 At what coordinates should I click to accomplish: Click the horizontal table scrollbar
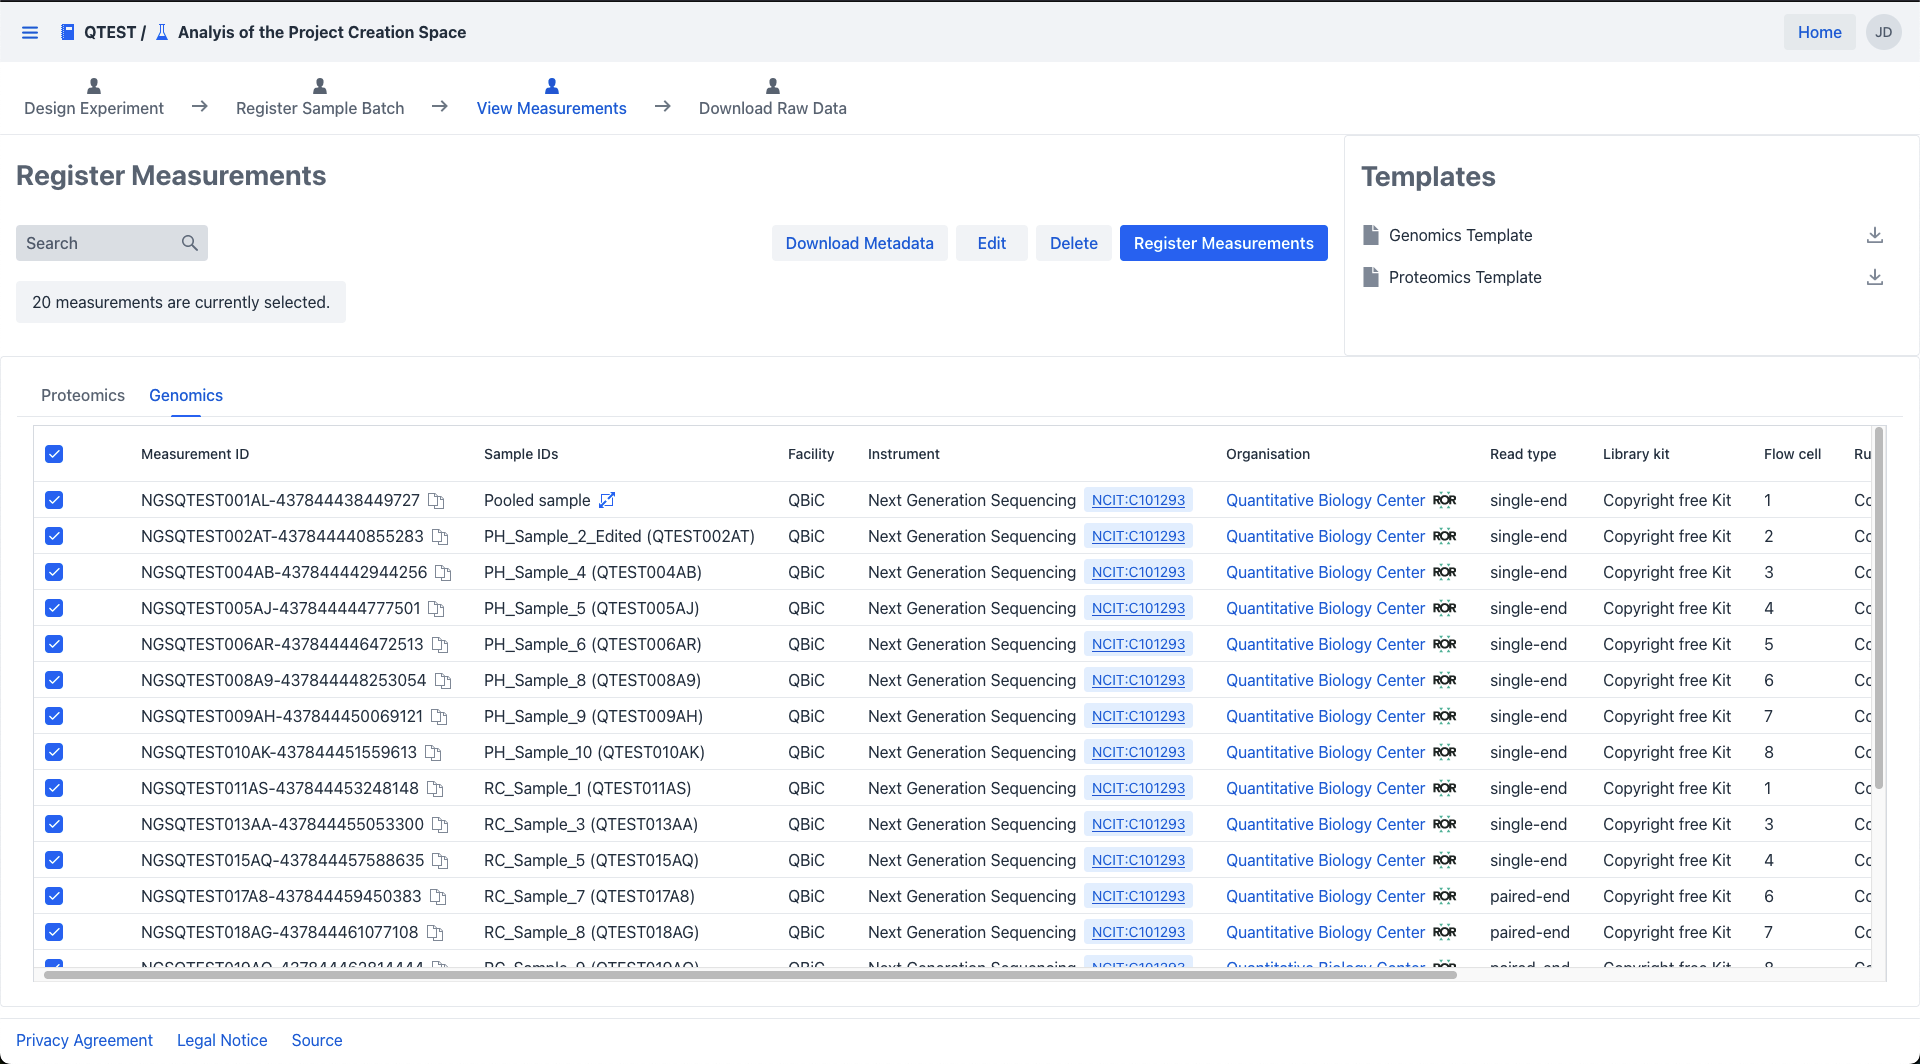click(x=750, y=974)
